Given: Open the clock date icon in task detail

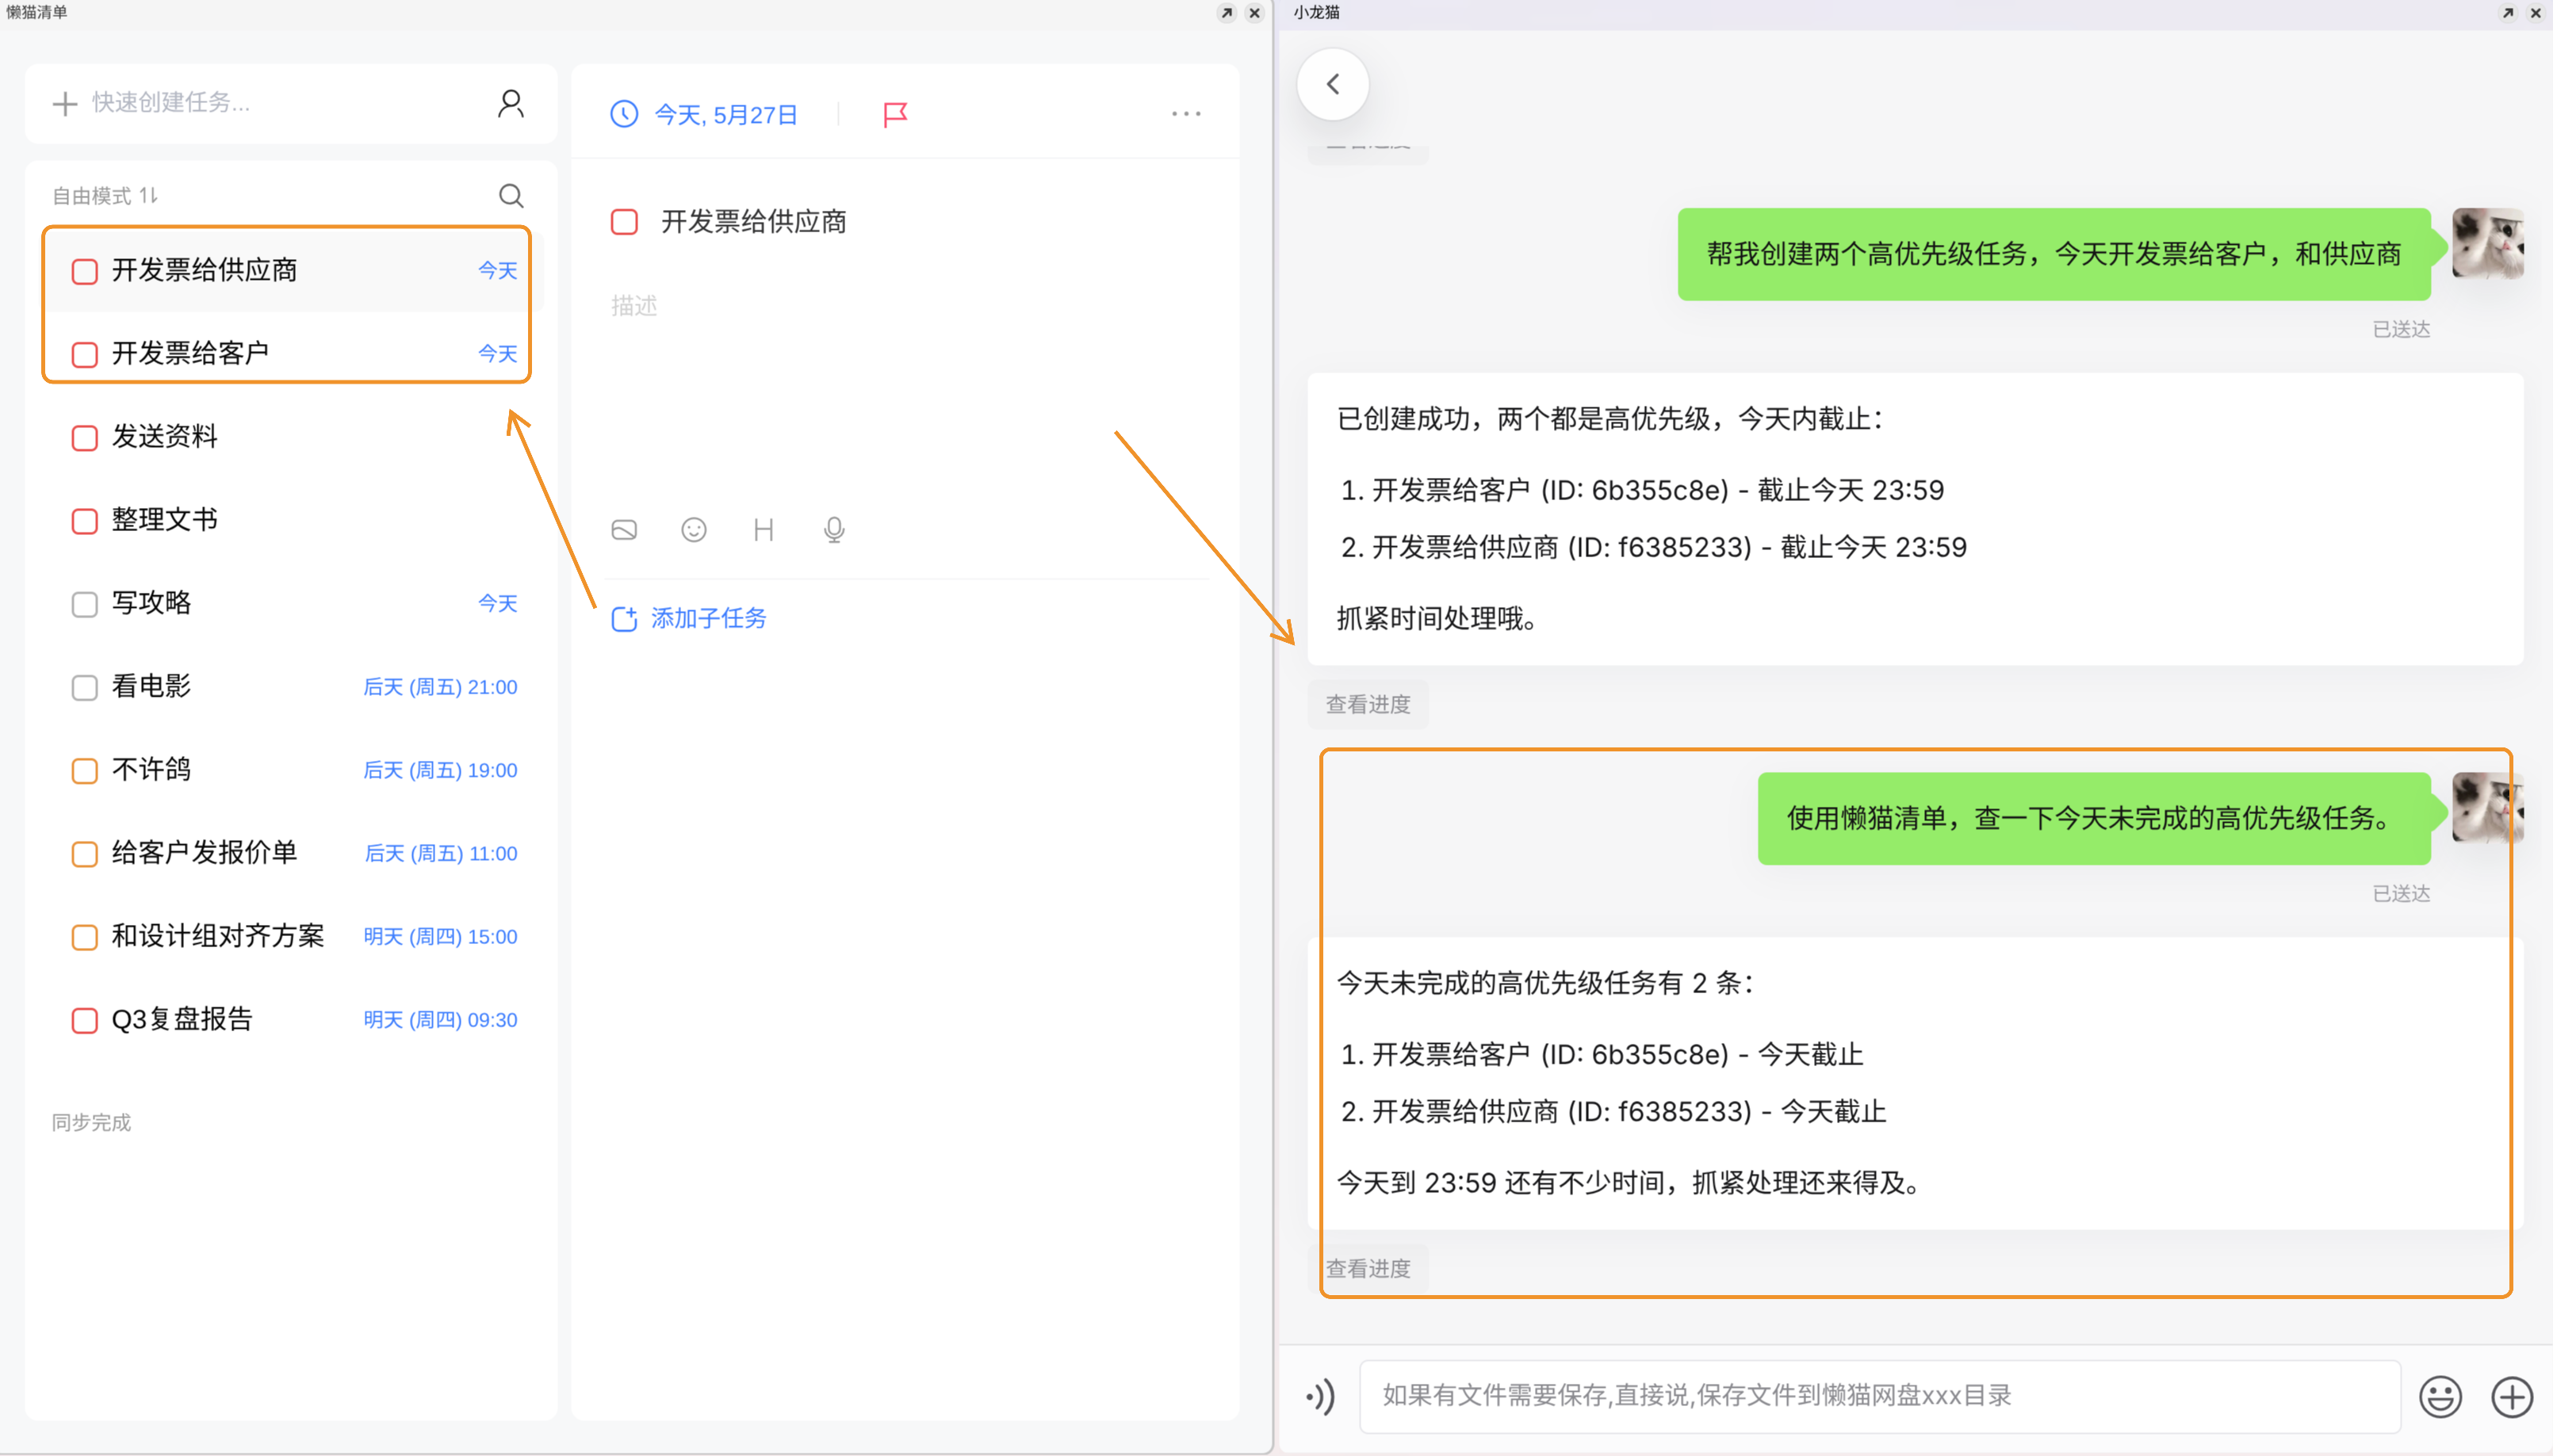Looking at the screenshot, I should coord(624,114).
